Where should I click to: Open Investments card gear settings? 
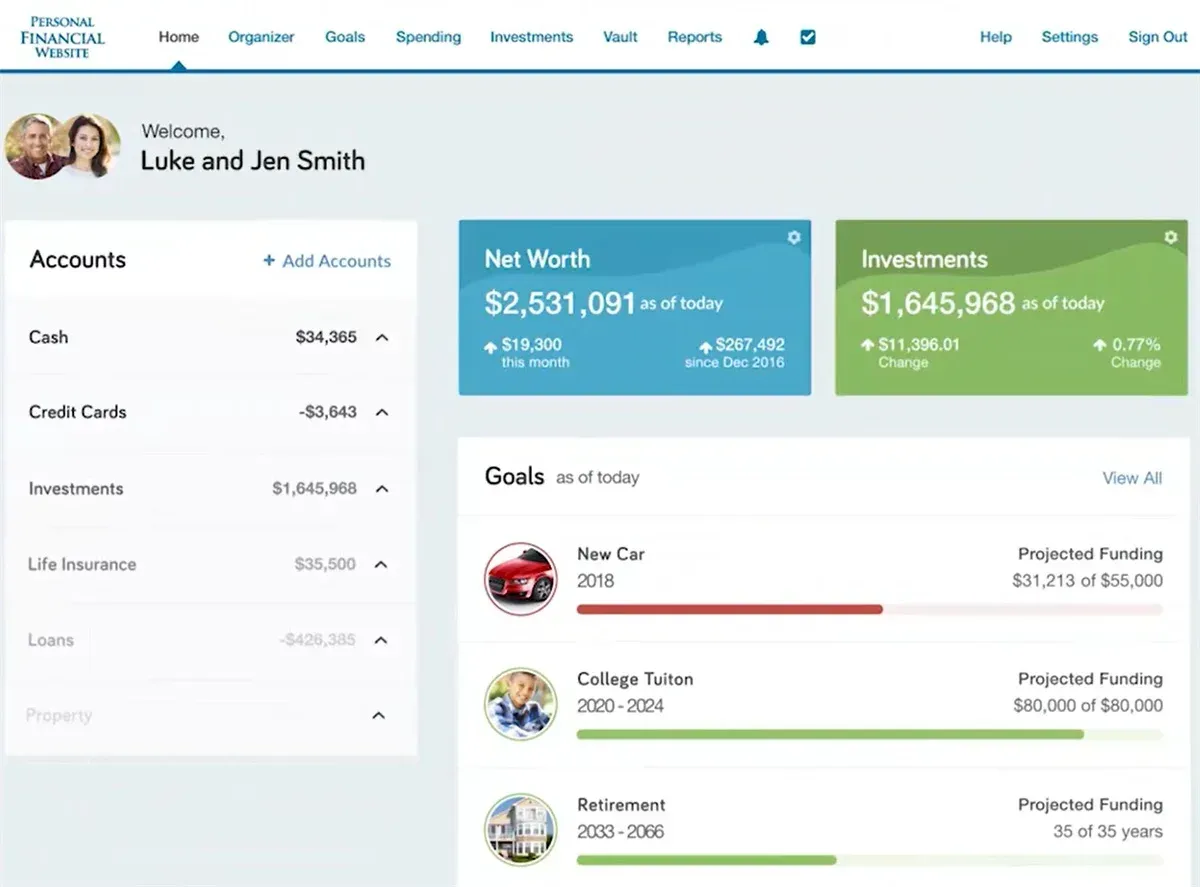1170,238
